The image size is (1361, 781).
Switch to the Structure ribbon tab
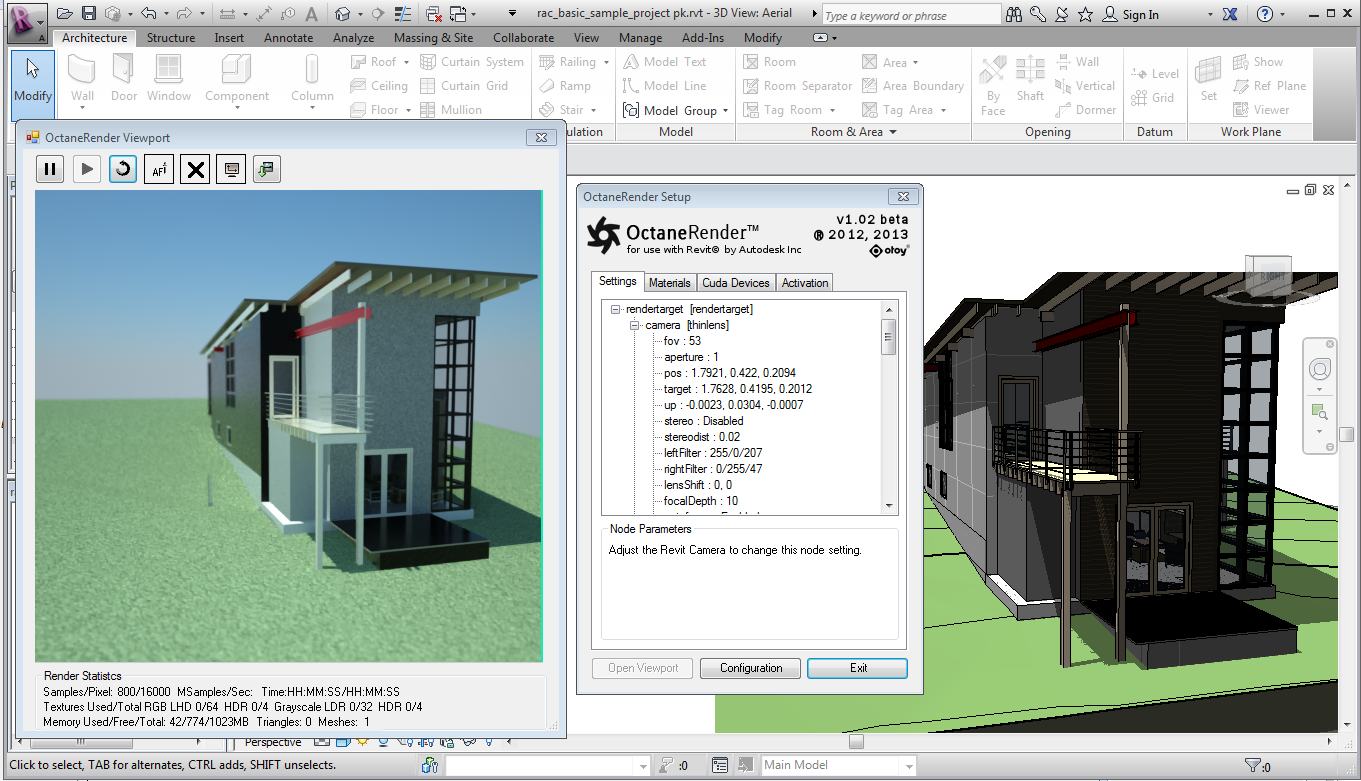pos(171,38)
